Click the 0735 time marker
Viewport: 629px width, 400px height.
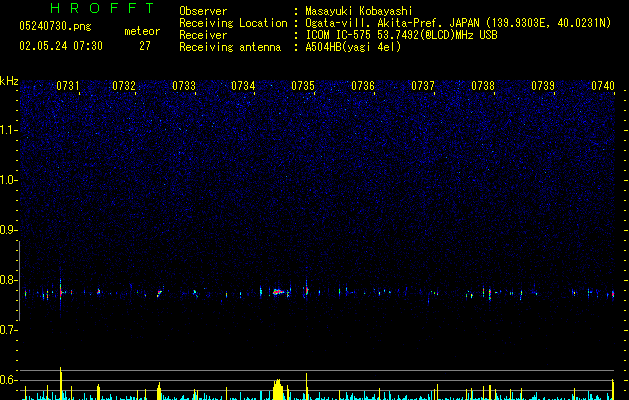coord(303,86)
